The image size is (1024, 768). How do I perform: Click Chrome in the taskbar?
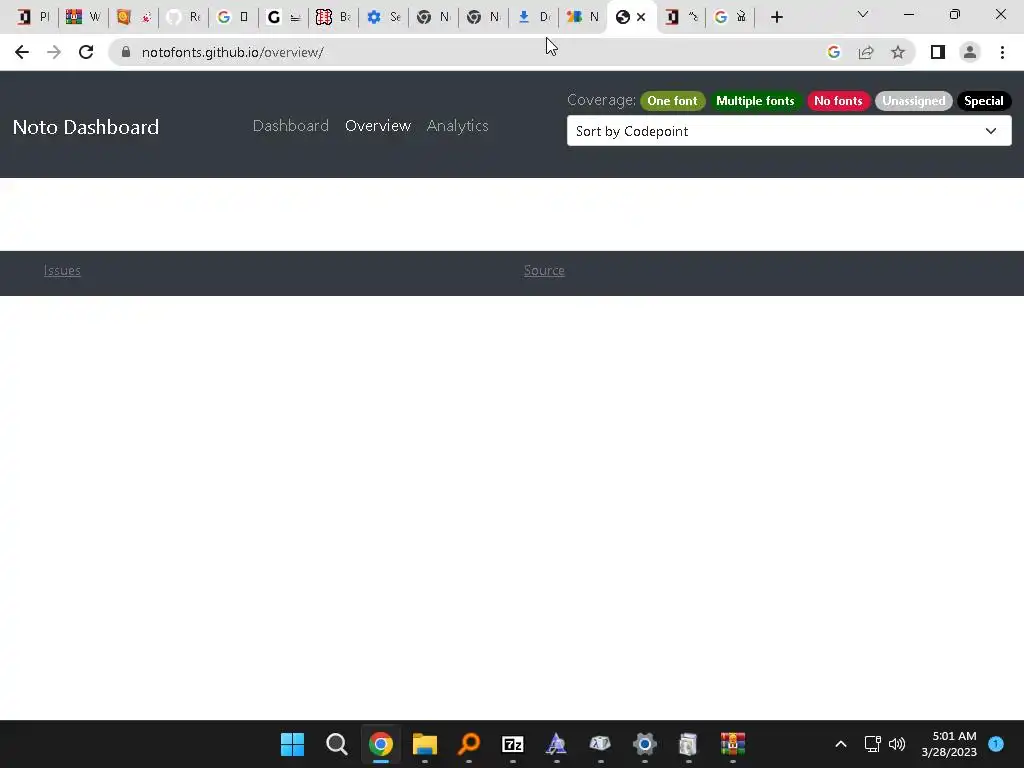[381, 744]
